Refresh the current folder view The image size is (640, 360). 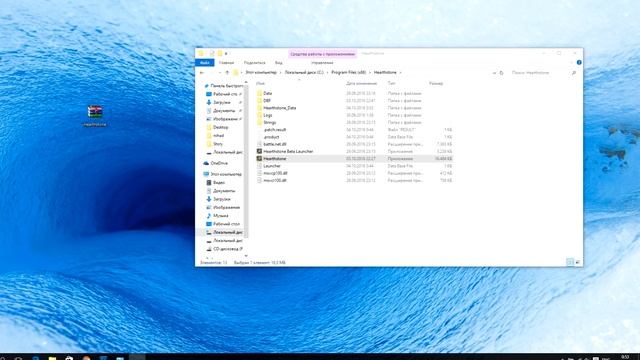[502, 73]
